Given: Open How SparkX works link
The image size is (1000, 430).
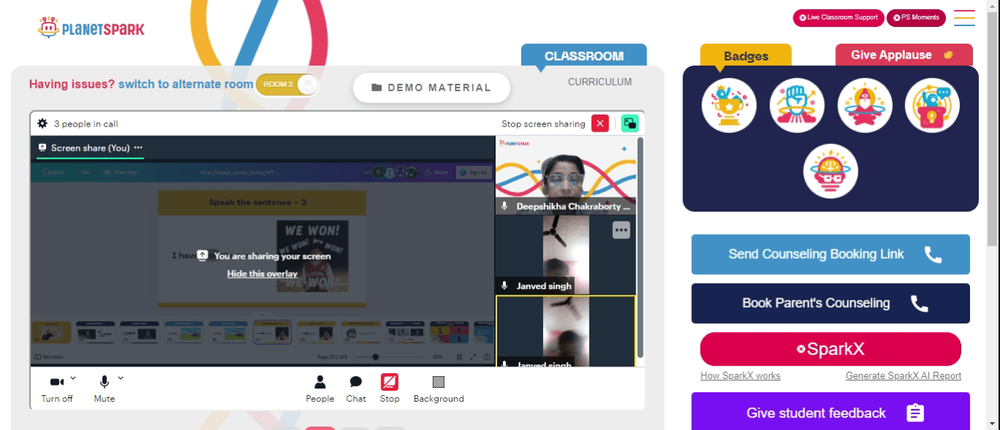Looking at the screenshot, I should pyautogui.click(x=740, y=376).
